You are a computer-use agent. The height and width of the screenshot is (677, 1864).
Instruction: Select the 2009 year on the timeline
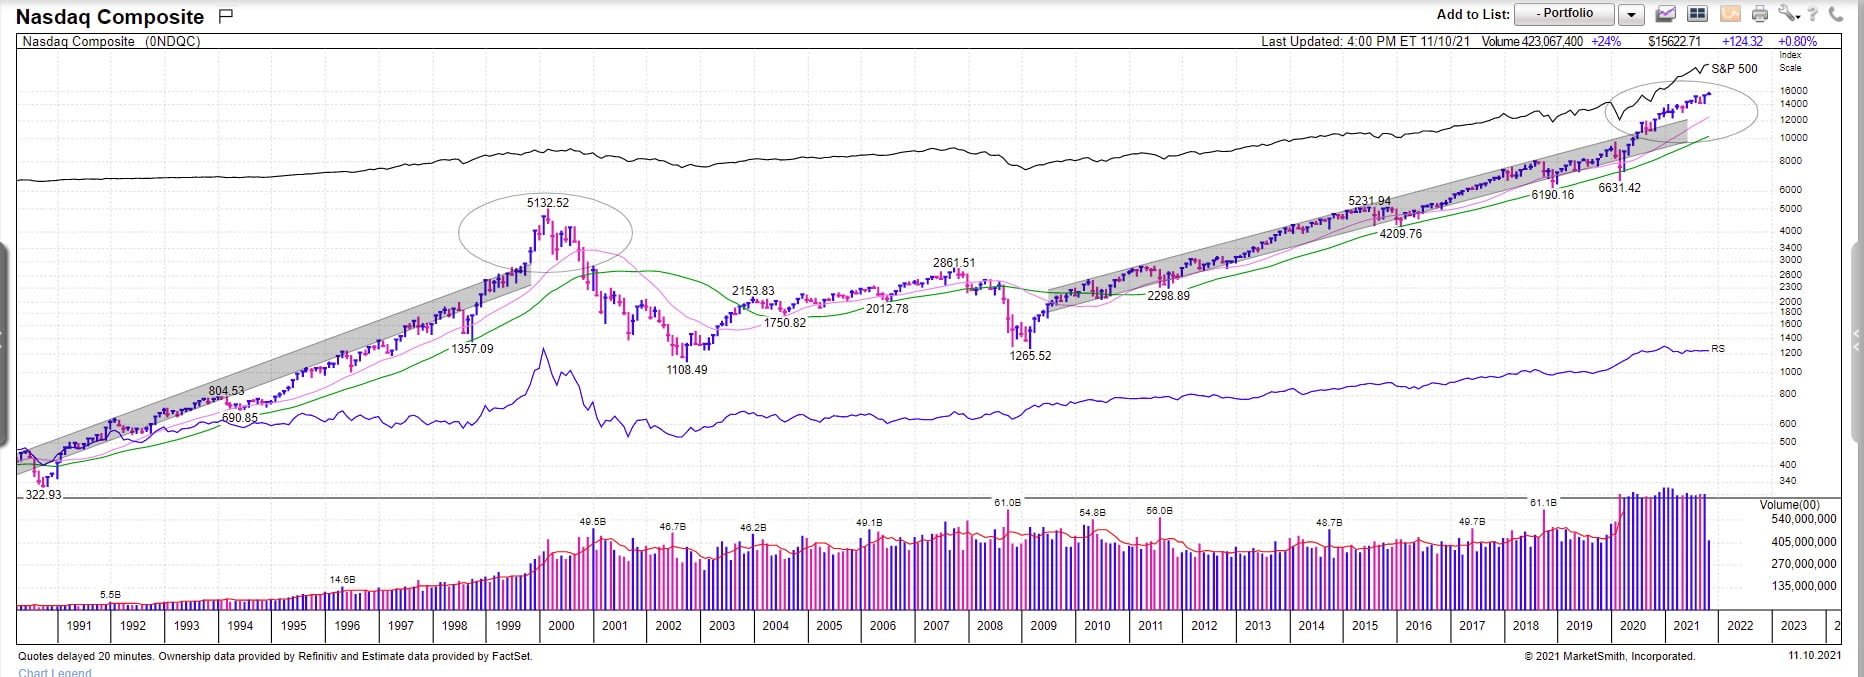coord(1043,626)
